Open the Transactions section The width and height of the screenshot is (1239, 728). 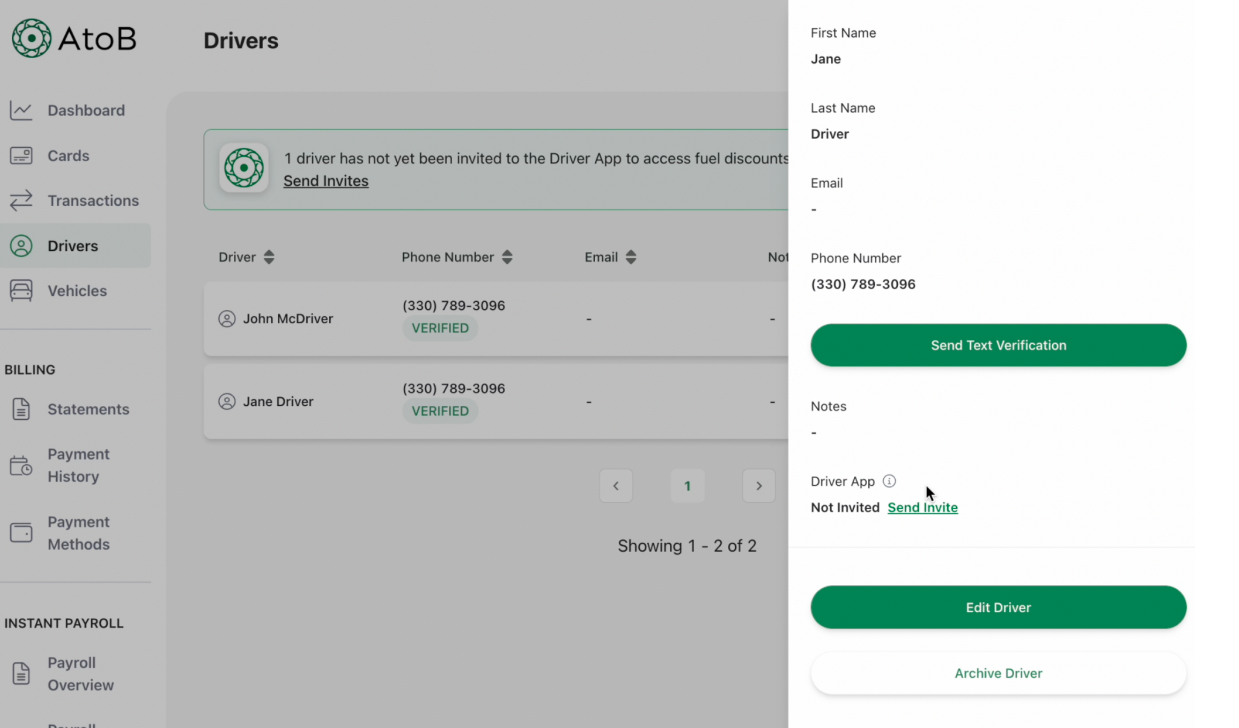click(x=94, y=200)
